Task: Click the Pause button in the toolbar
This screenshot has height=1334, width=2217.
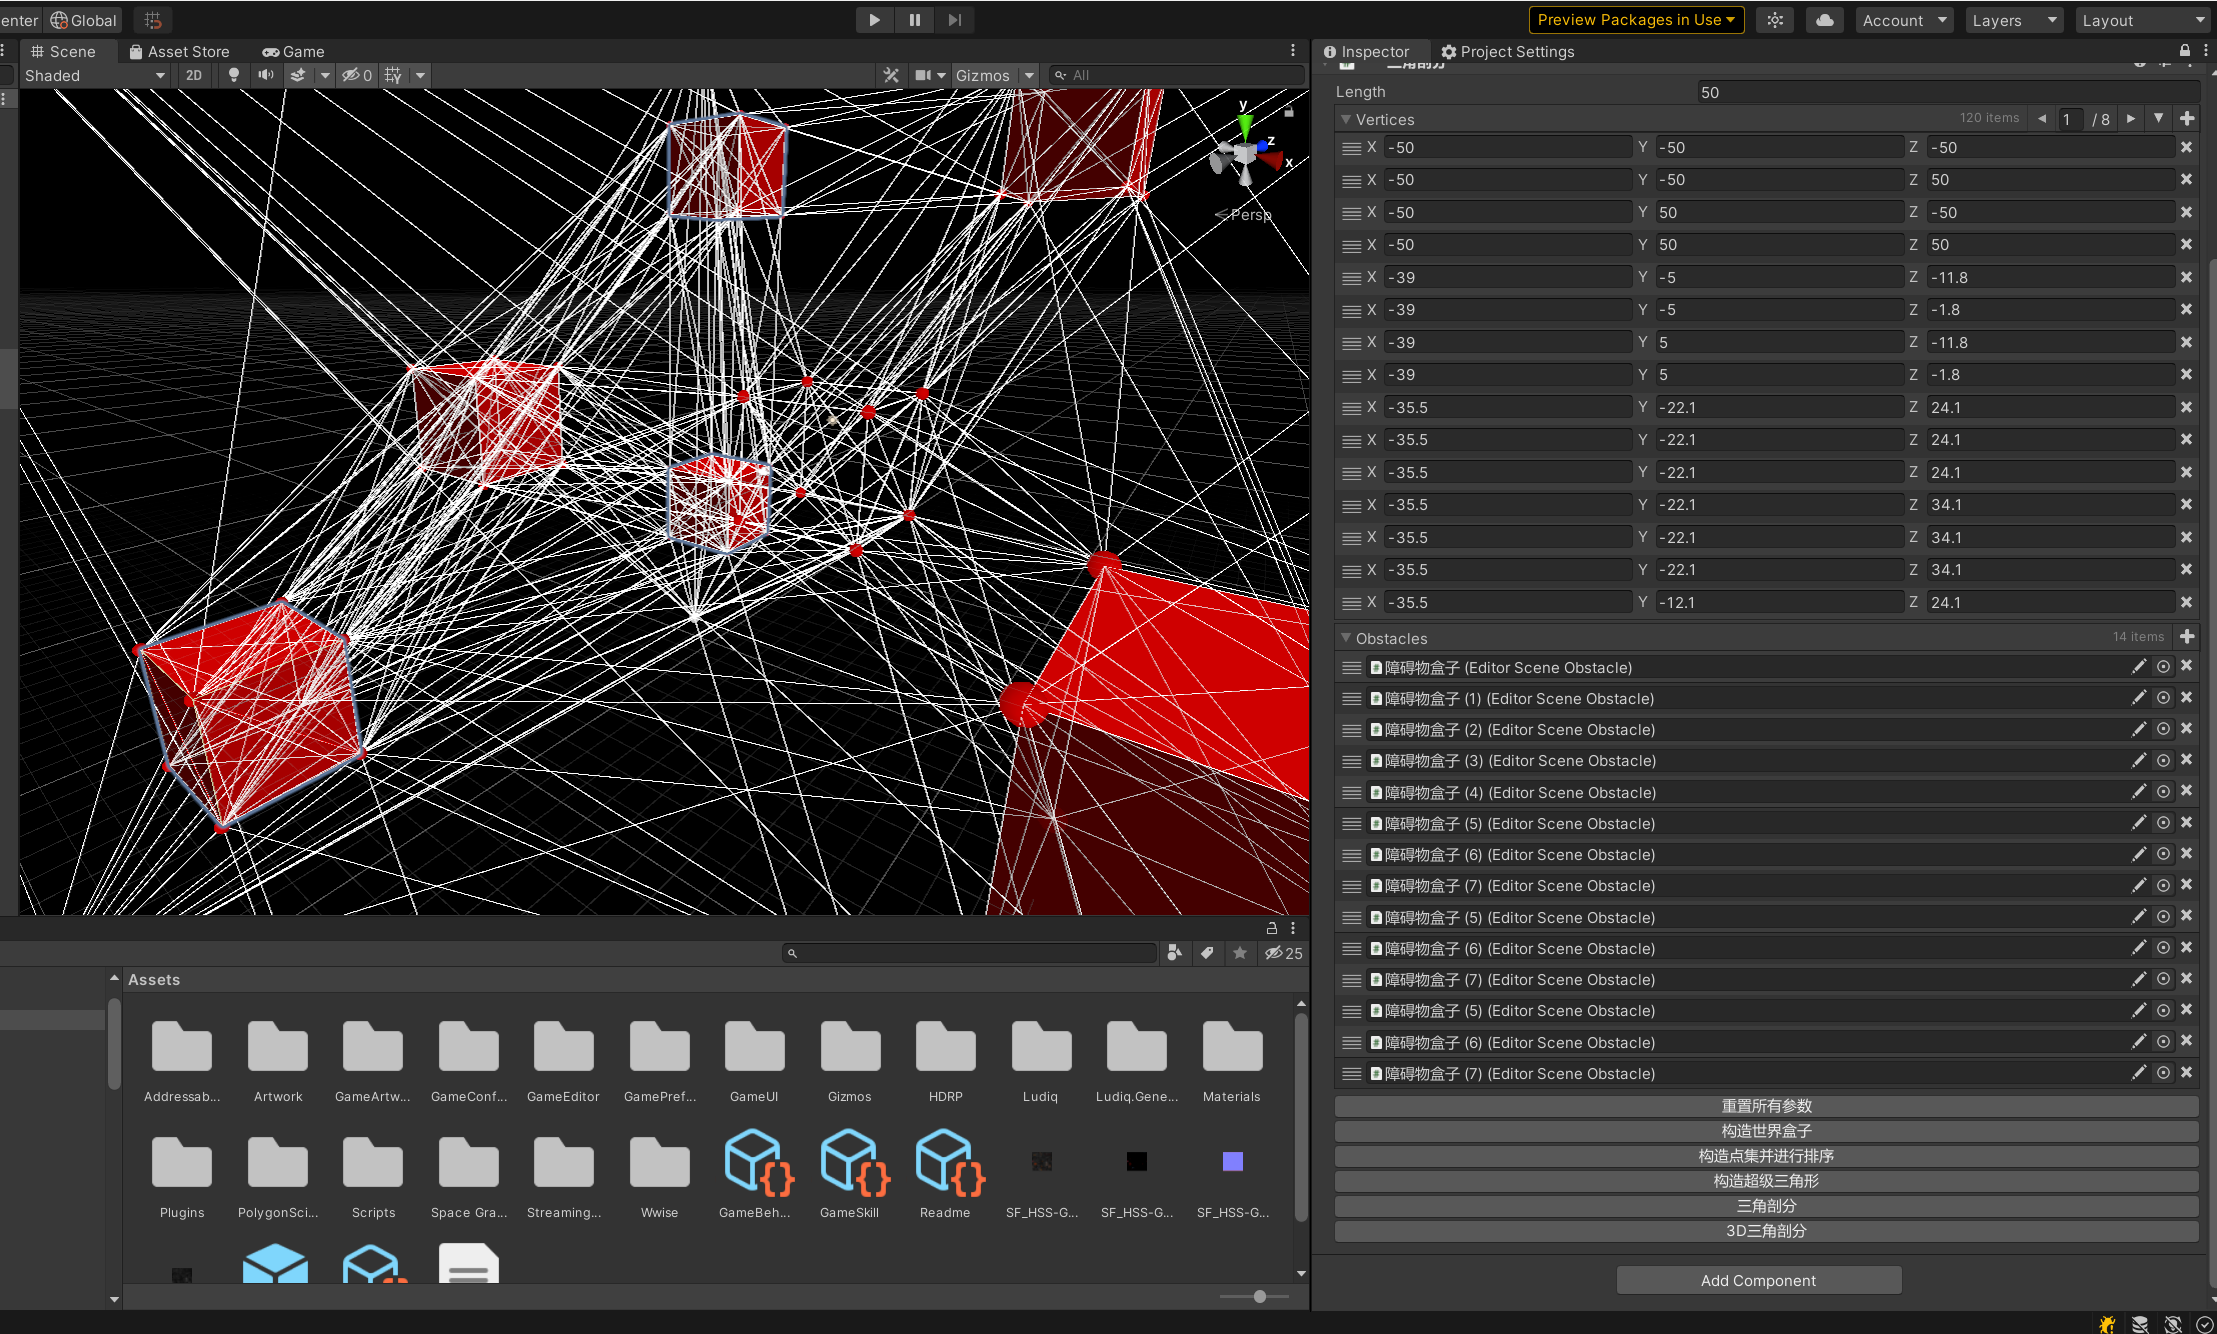Action: click(x=913, y=19)
